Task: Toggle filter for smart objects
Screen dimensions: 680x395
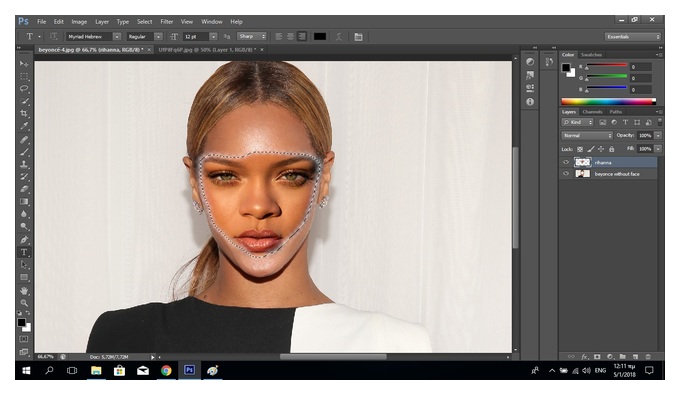Action: tap(648, 123)
